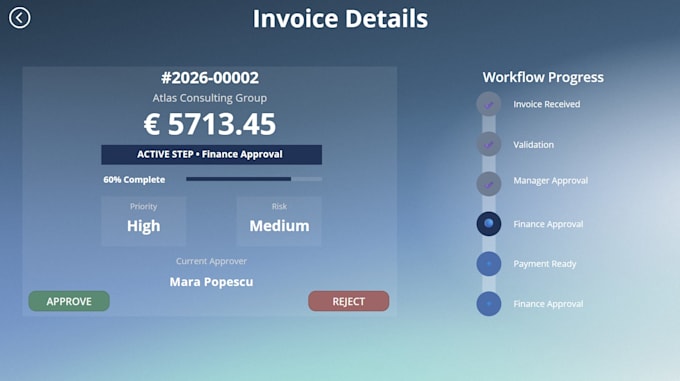Reject the invoice with the red button
Screen dimensions: 680x381
[x=349, y=301]
